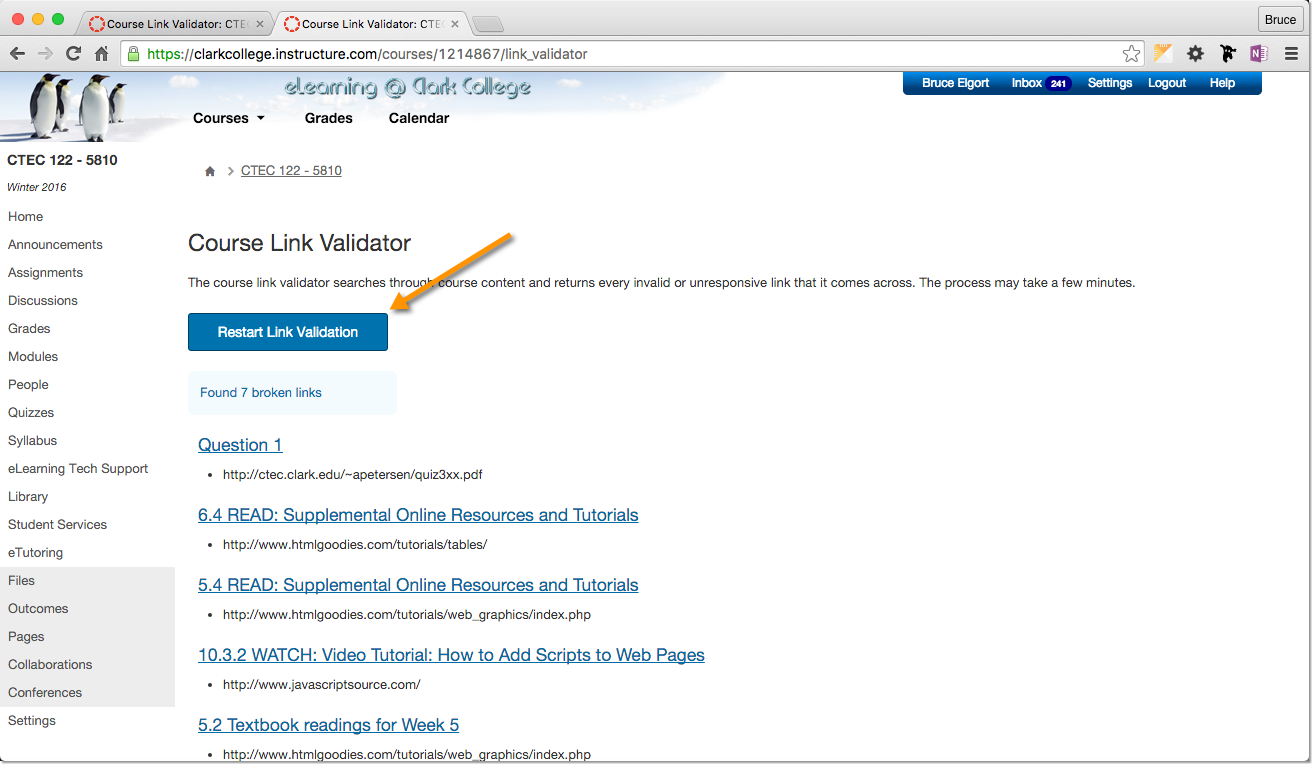Screen dimensions: 1312x764
Task: Reload the page with the refresh icon
Action: click(x=73, y=54)
